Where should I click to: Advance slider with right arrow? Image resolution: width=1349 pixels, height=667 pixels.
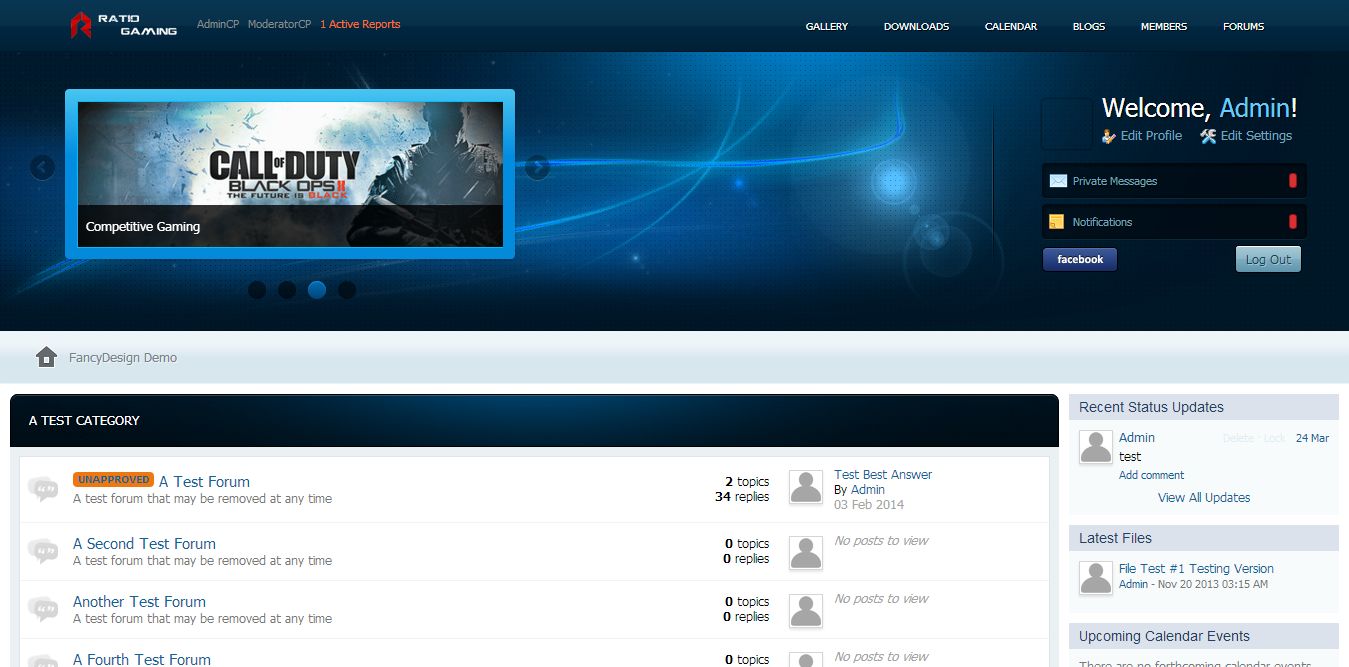coord(537,167)
